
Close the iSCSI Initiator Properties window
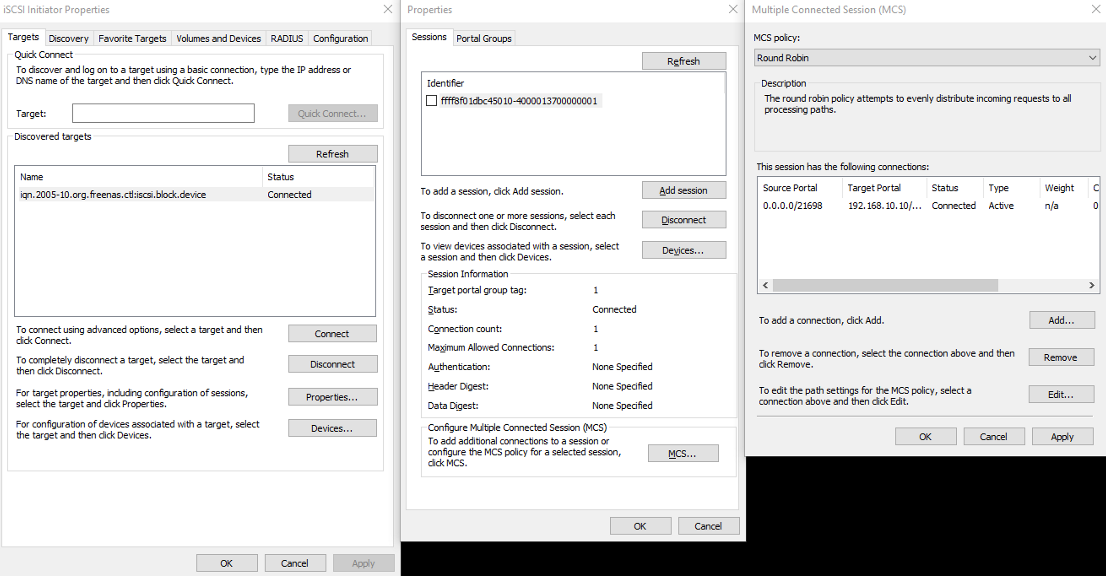coord(387,9)
